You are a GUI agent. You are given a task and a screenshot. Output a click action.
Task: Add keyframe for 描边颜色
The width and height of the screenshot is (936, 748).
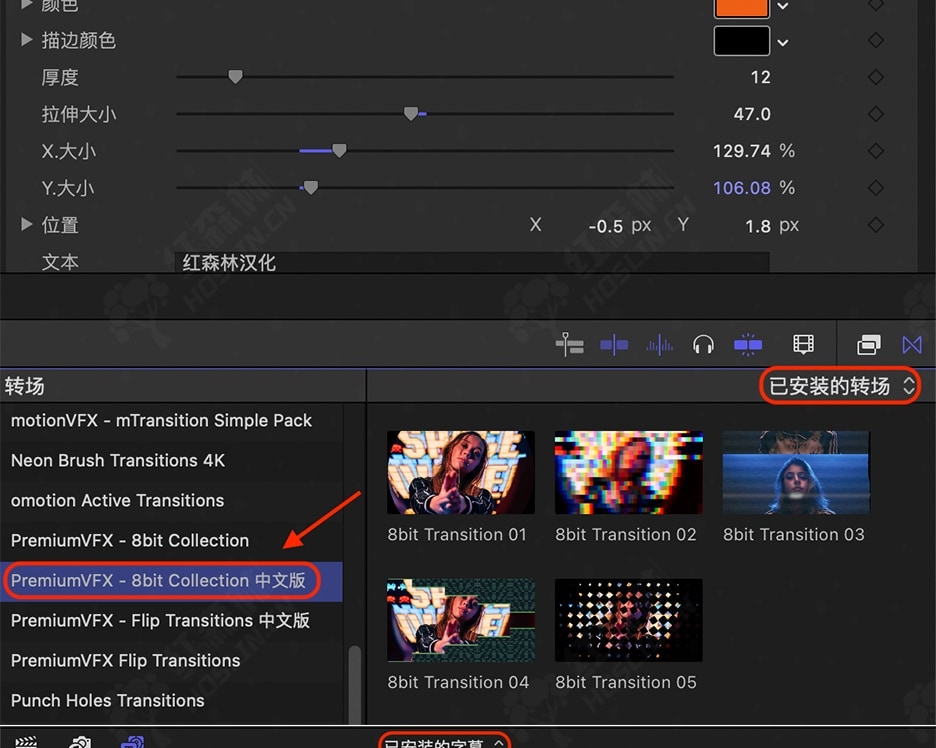876,41
